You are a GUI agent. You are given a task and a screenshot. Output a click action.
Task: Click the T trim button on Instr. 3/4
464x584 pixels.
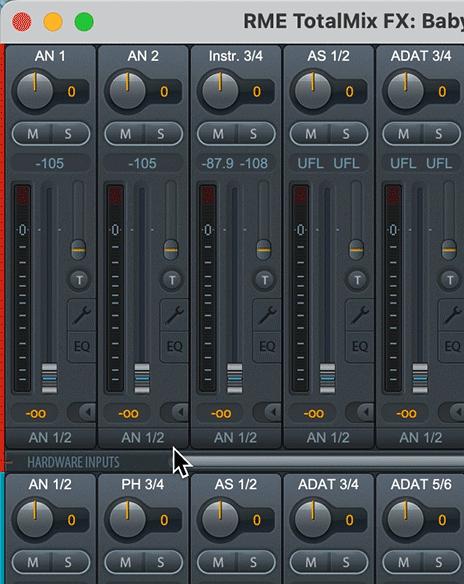click(x=264, y=280)
